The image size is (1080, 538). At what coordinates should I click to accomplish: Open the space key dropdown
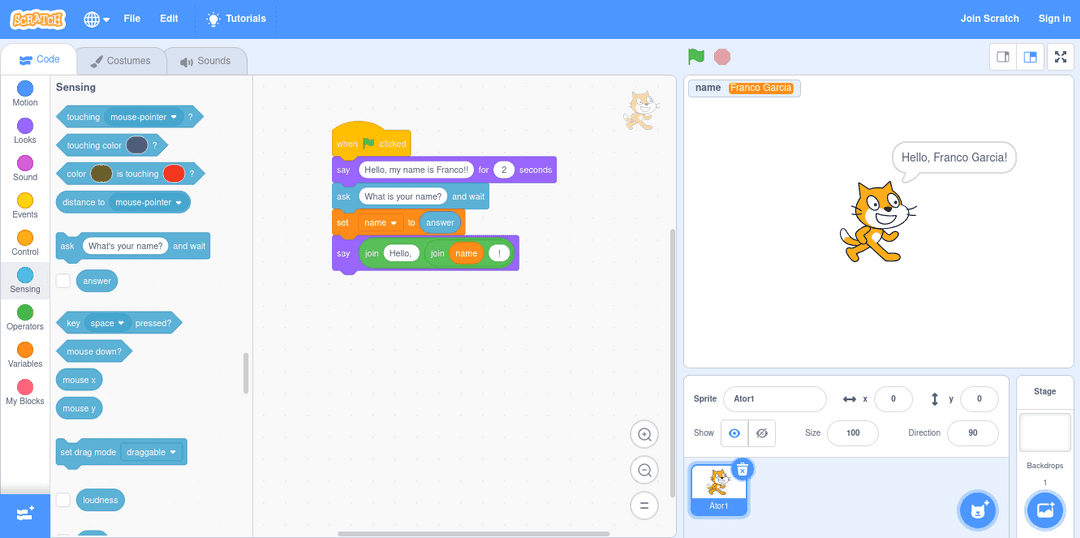(x=121, y=323)
